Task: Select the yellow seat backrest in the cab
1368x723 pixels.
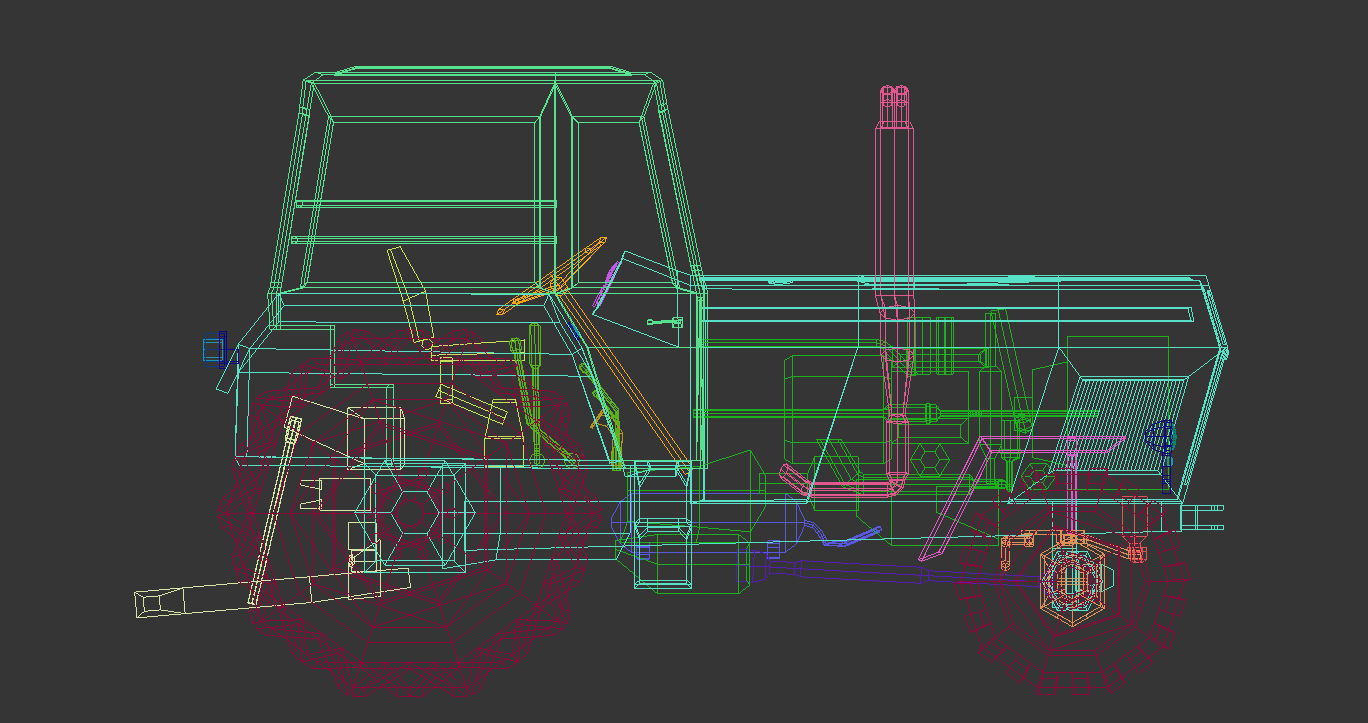Action: click(411, 293)
